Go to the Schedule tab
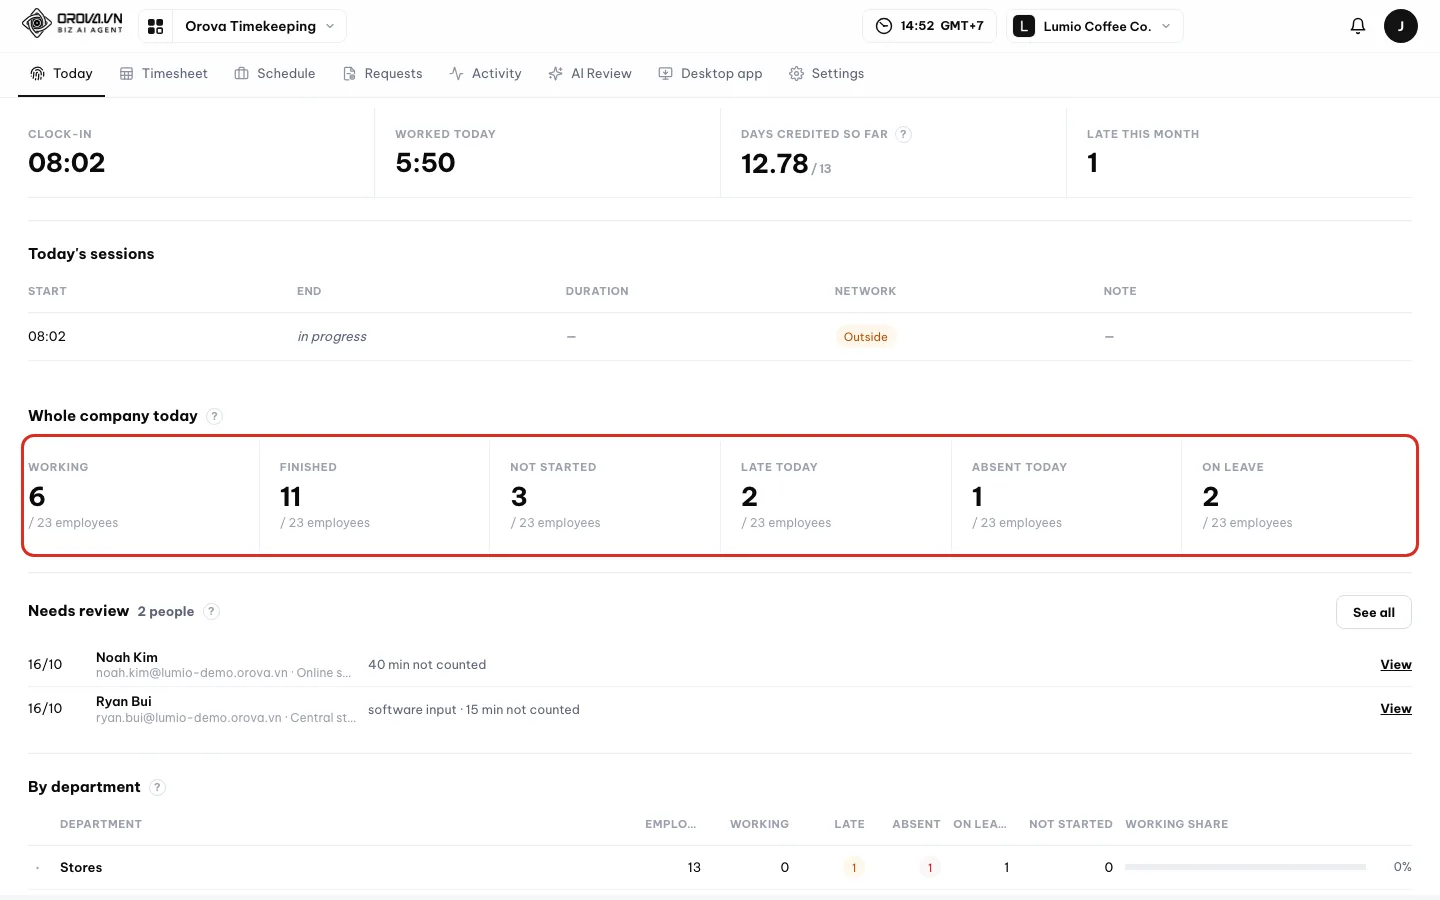The height and width of the screenshot is (900, 1440). (274, 74)
